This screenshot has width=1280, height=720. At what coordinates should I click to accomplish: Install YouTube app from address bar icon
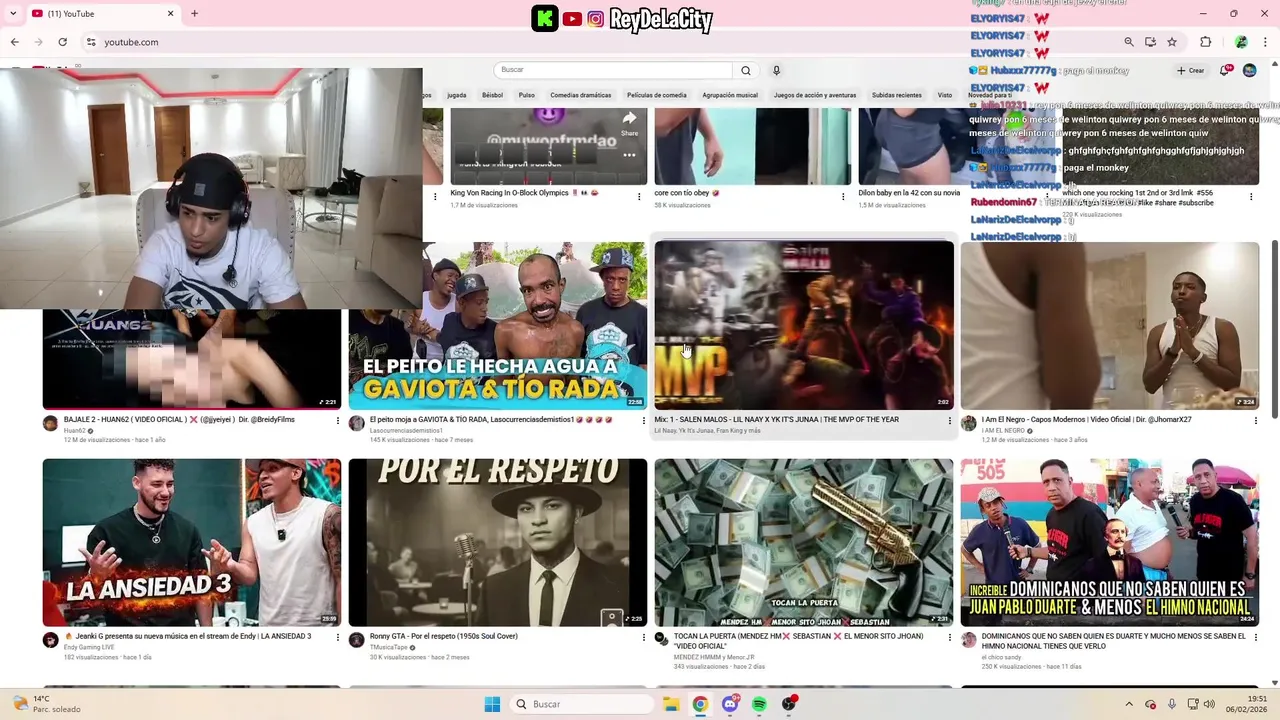[x=1150, y=42]
